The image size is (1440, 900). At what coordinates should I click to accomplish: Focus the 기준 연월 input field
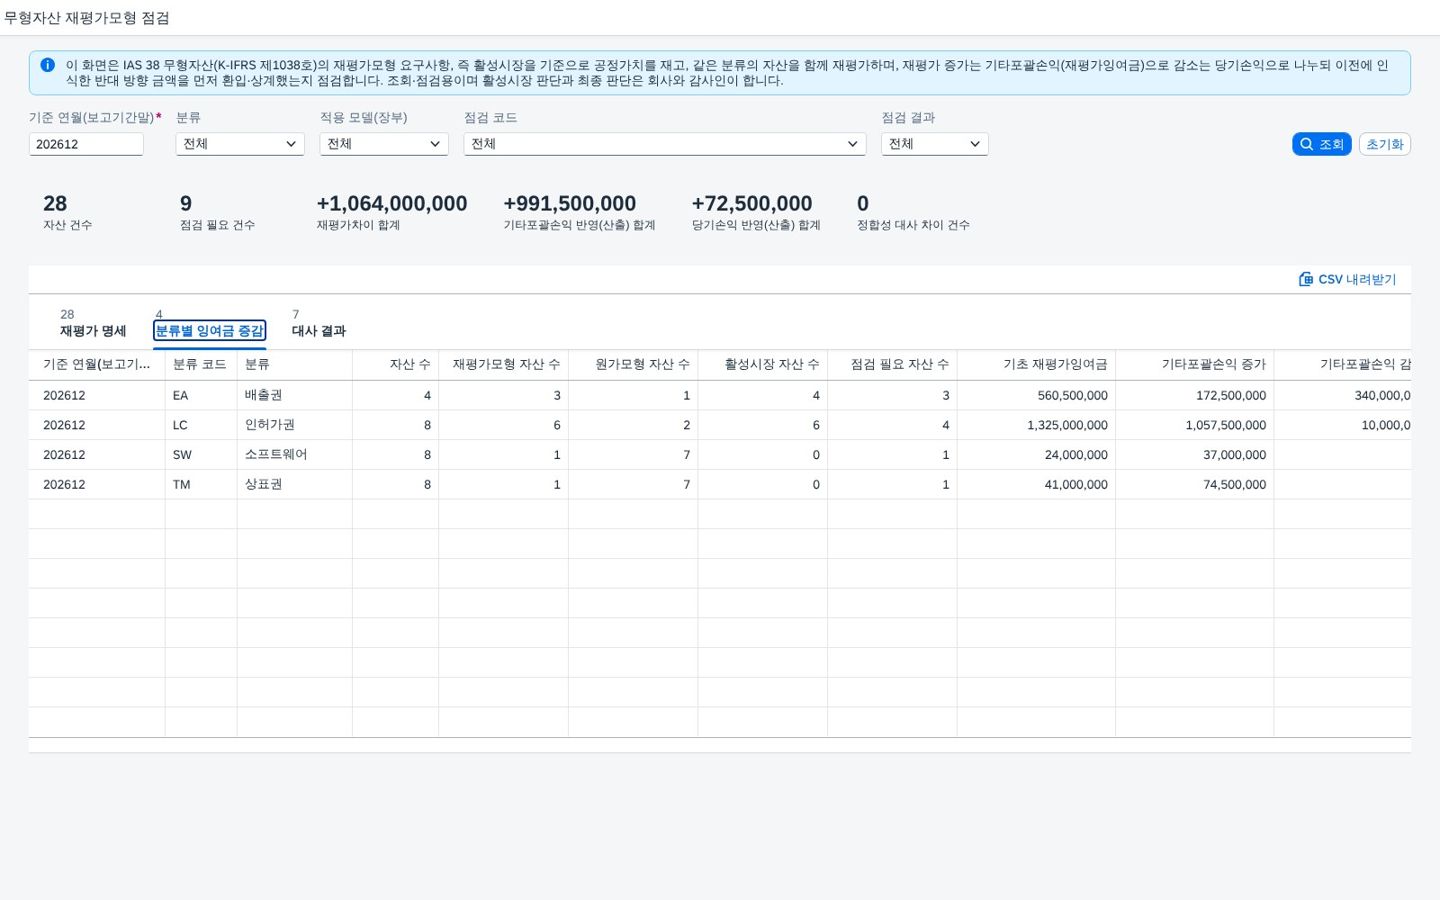pyautogui.click(x=86, y=144)
